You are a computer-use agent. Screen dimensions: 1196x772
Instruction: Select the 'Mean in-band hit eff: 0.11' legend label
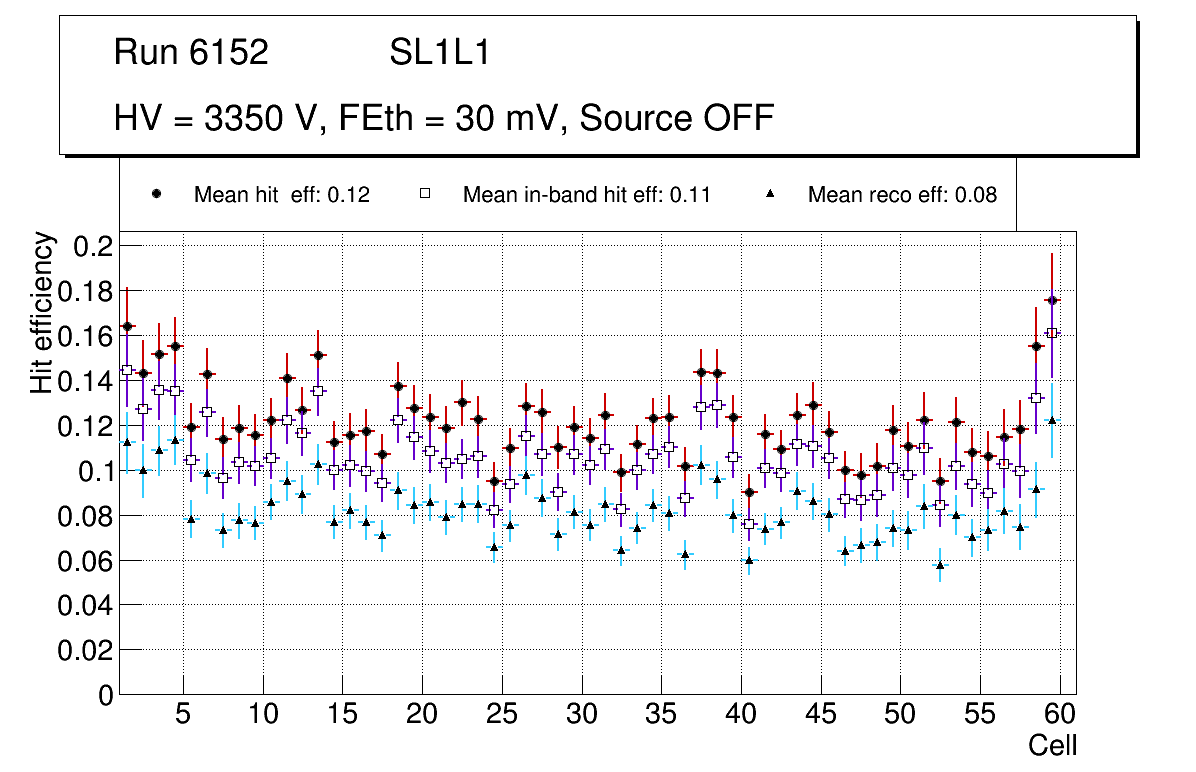coord(586,195)
